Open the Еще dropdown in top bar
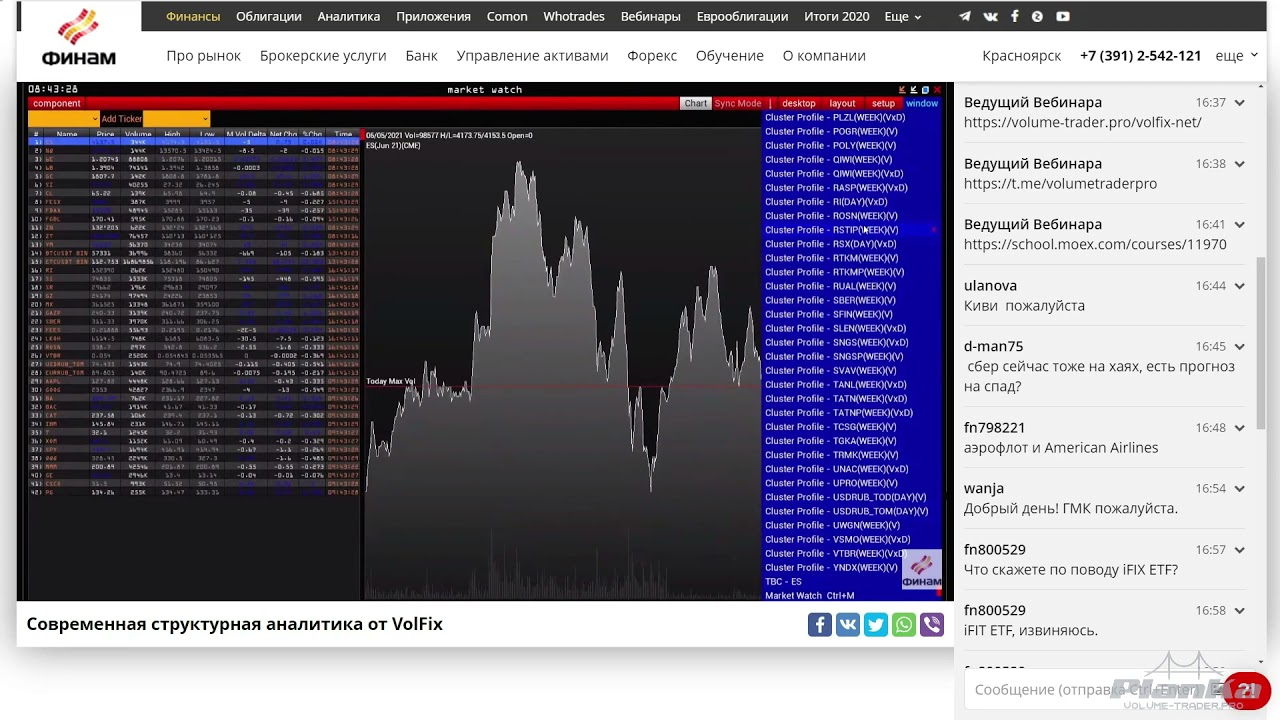The image size is (1280, 720). point(903,16)
